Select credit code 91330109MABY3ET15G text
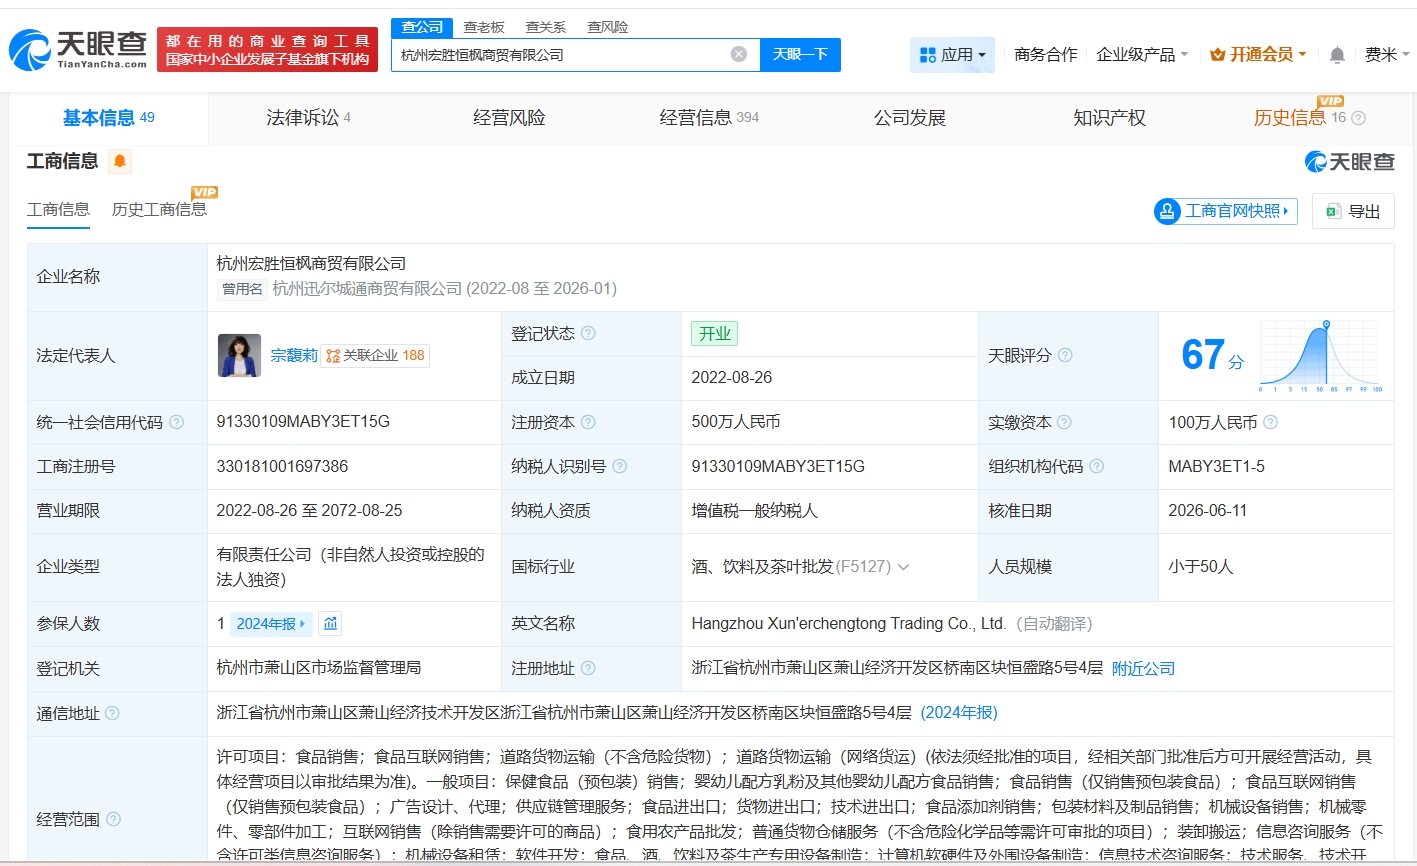This screenshot has width=1417, height=866. coord(303,422)
